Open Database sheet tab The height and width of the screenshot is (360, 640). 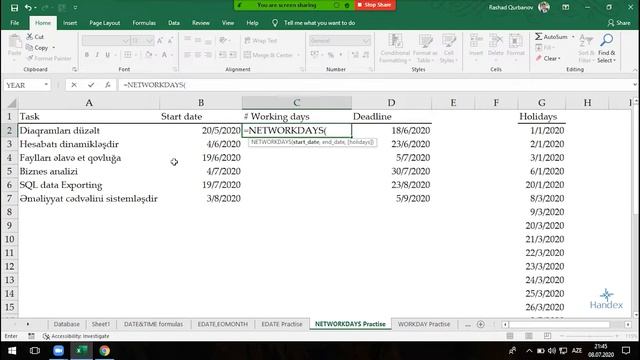(67, 324)
